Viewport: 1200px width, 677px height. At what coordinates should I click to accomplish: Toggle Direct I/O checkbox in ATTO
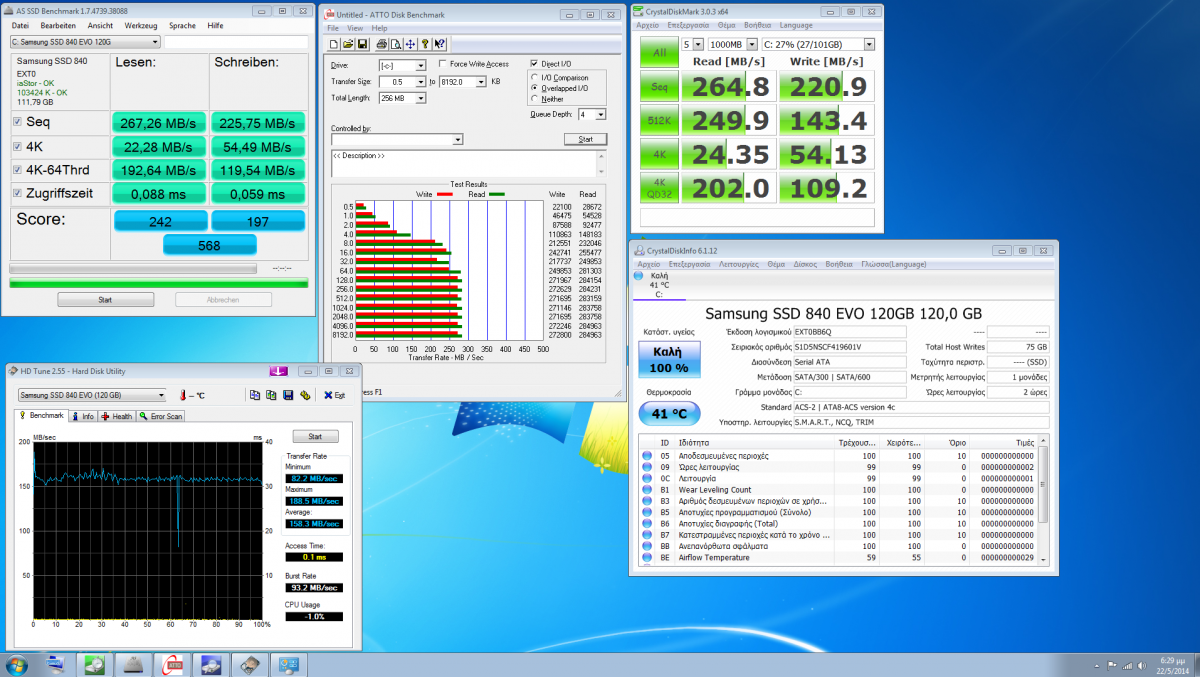[534, 64]
